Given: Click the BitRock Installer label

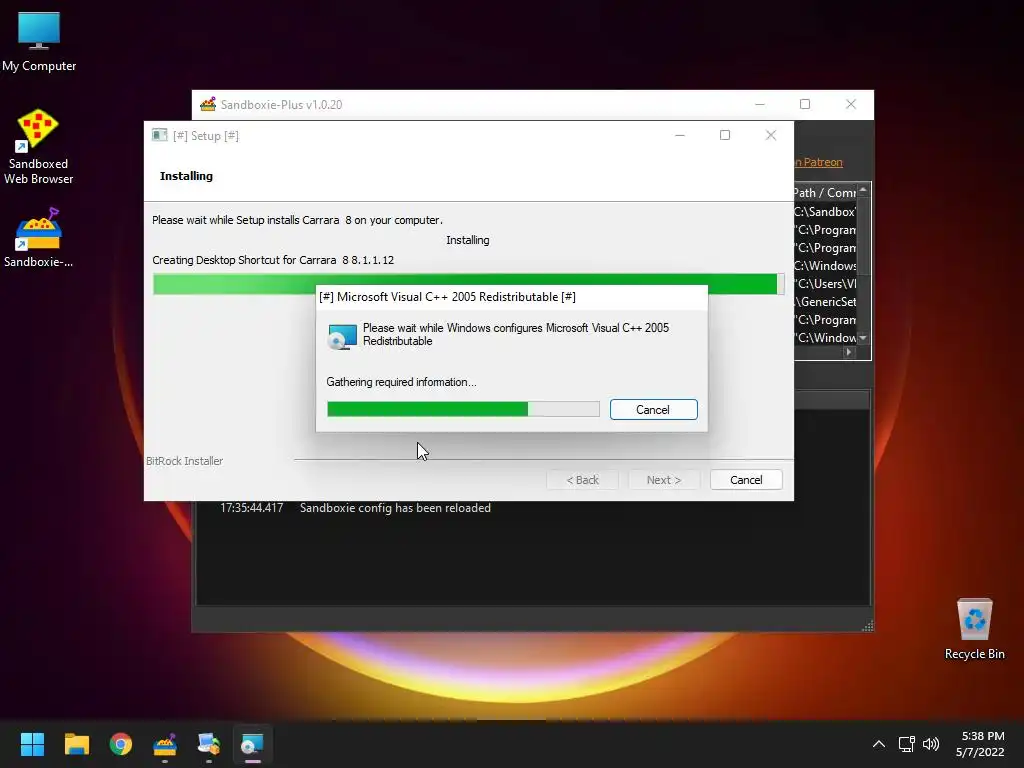Looking at the screenshot, I should pos(185,461).
